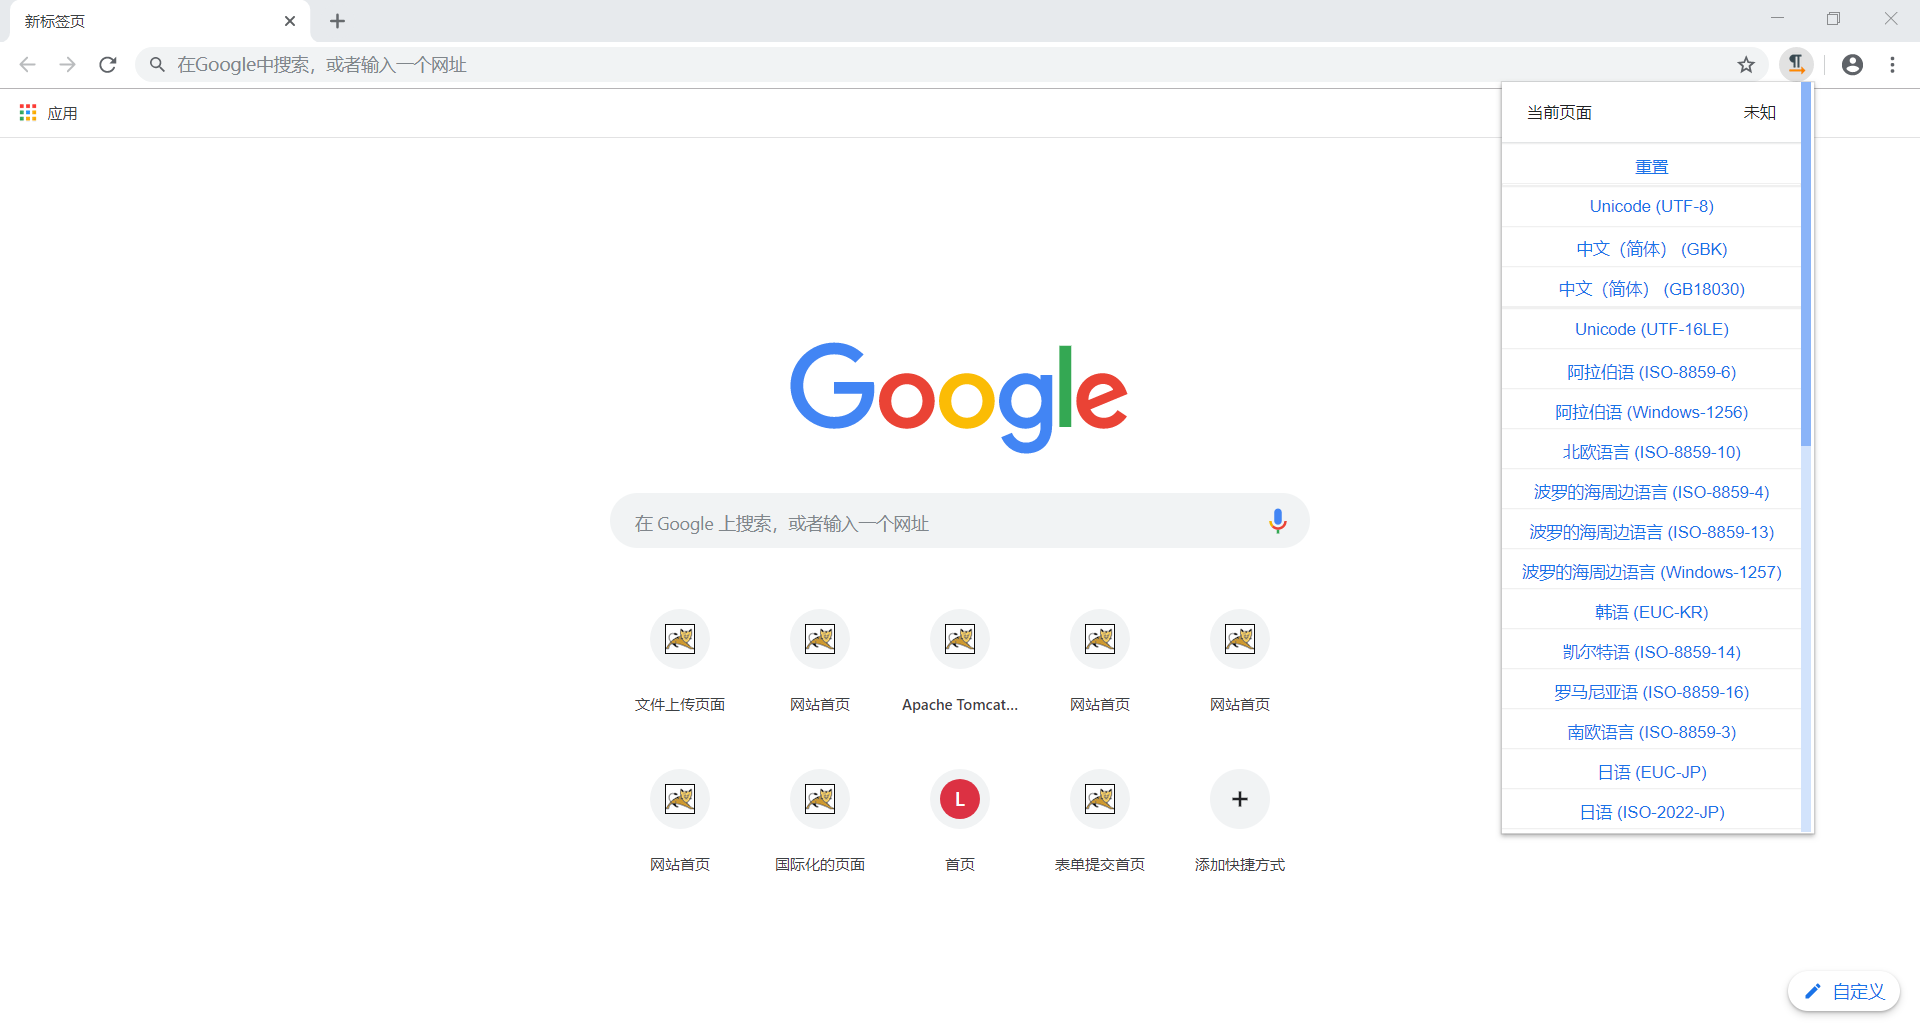Click the 重置 reset link in the popup
The width and height of the screenshot is (1920, 1030).
click(x=1650, y=166)
